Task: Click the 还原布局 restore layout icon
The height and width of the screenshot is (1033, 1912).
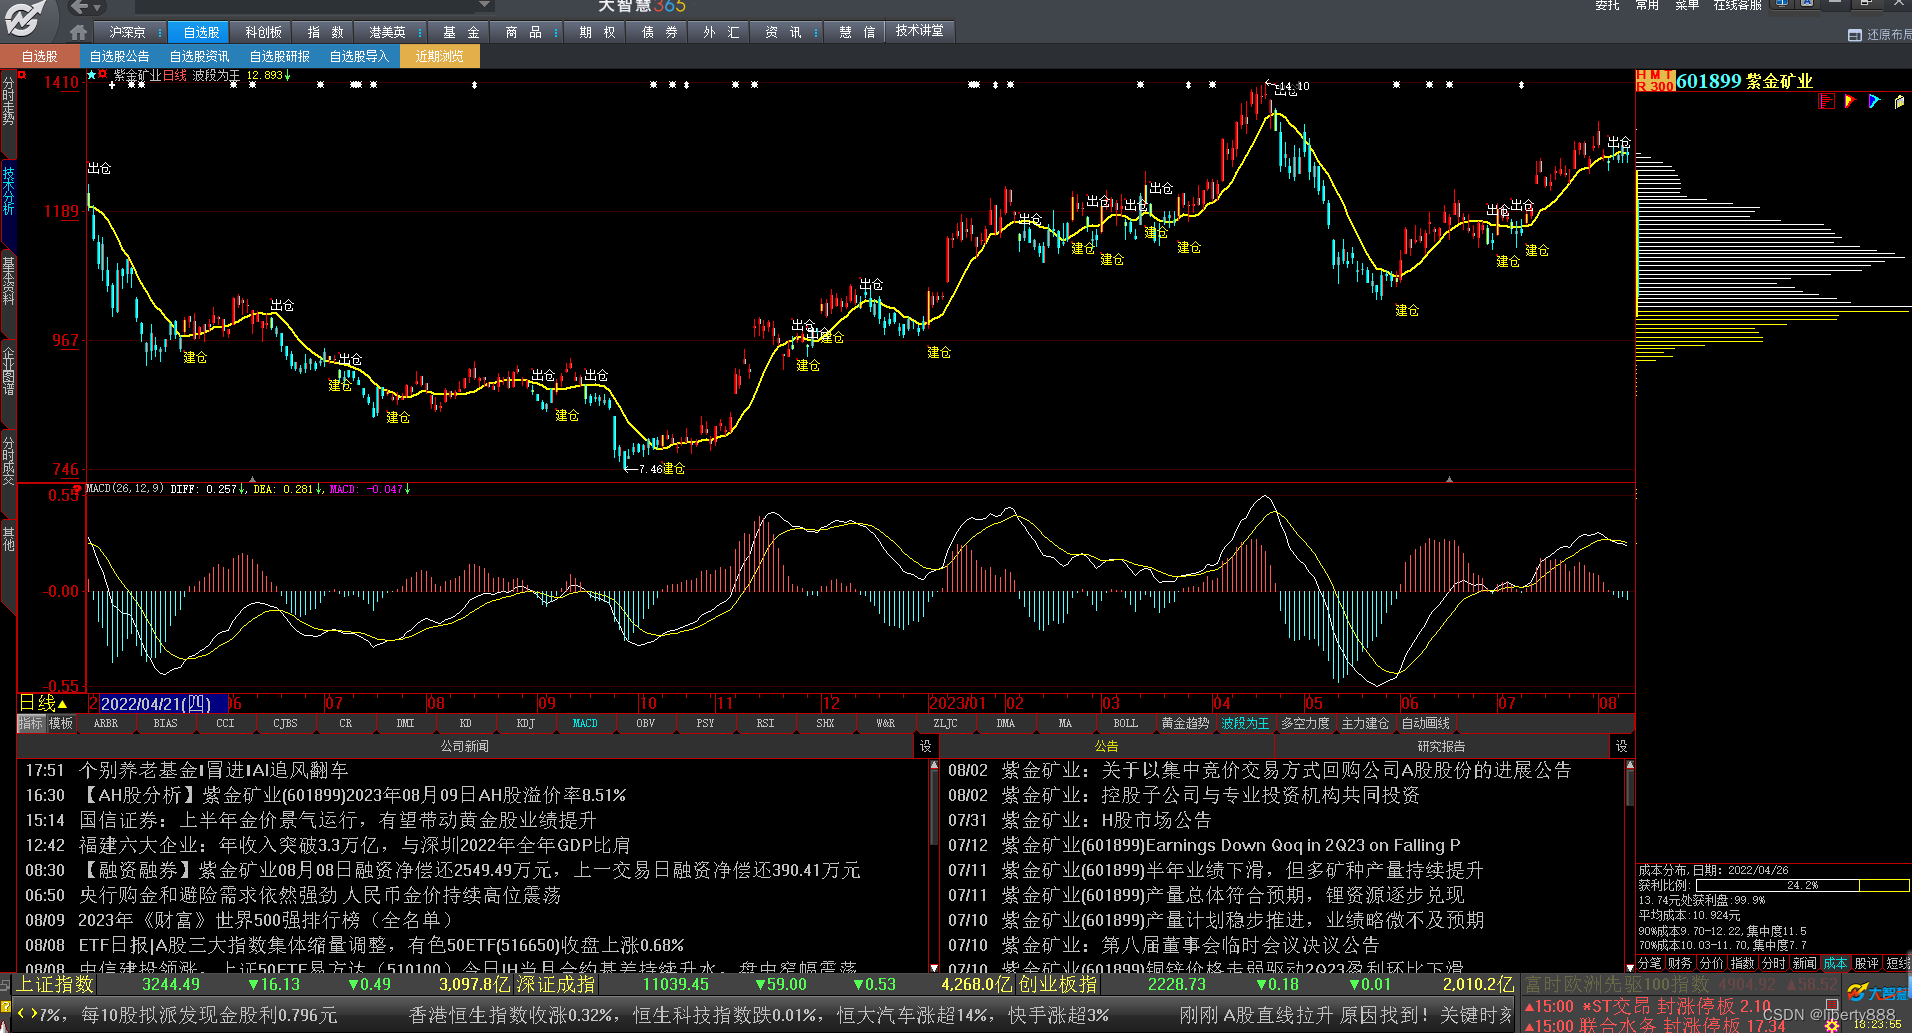Action: (1855, 35)
